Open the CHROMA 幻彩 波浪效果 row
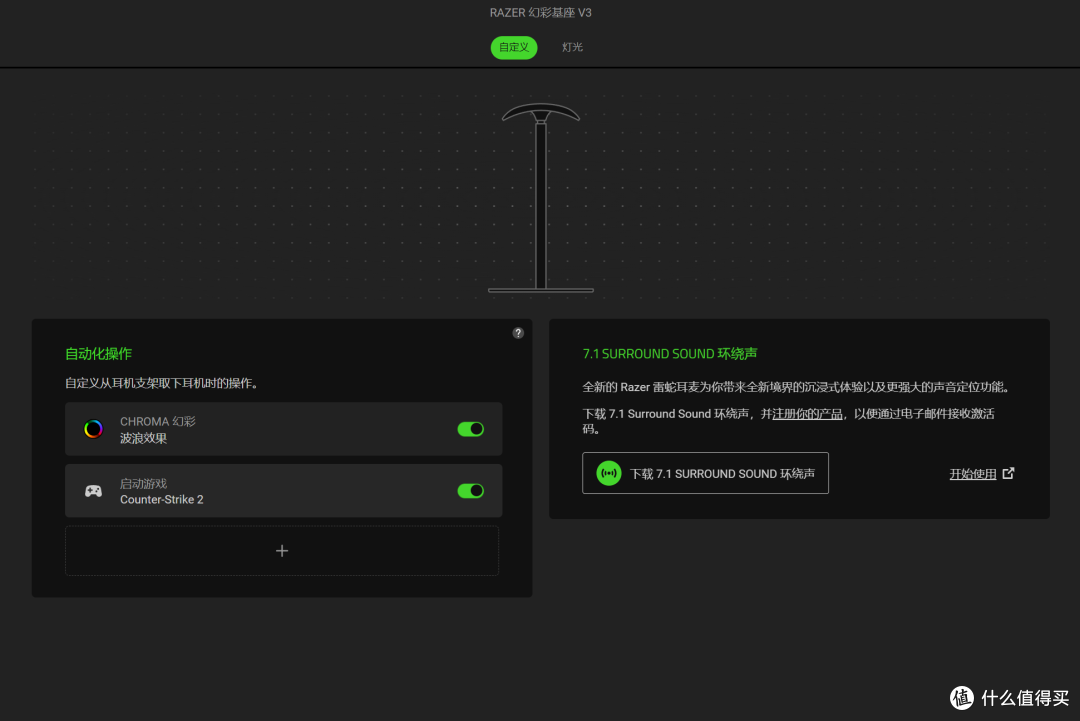This screenshot has height=721, width=1080. [x=283, y=429]
